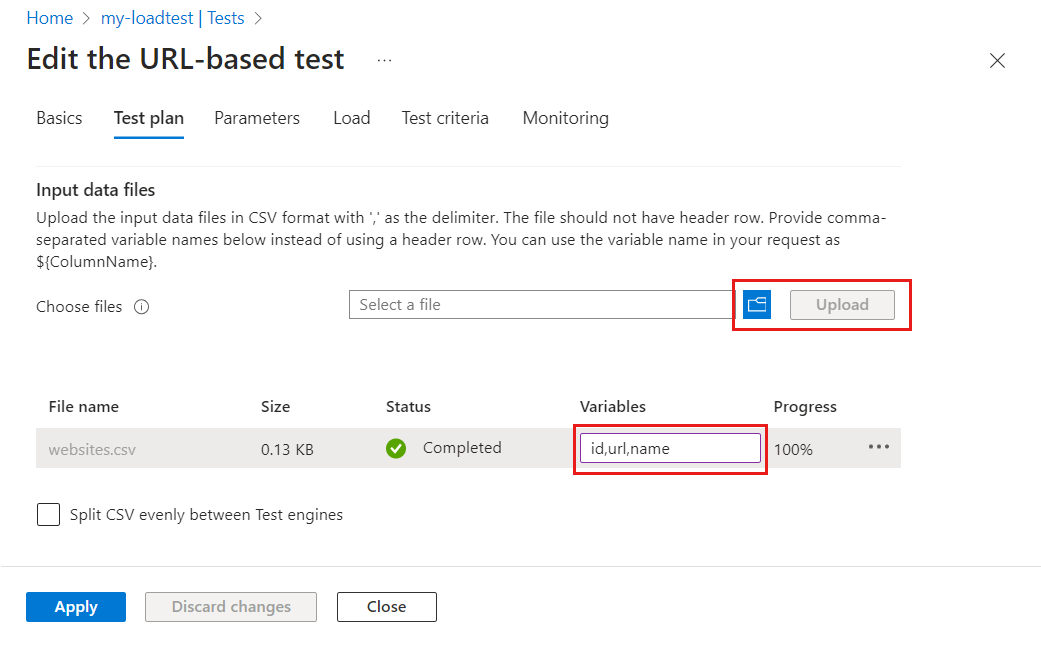Go to the Load tab

[x=352, y=118]
